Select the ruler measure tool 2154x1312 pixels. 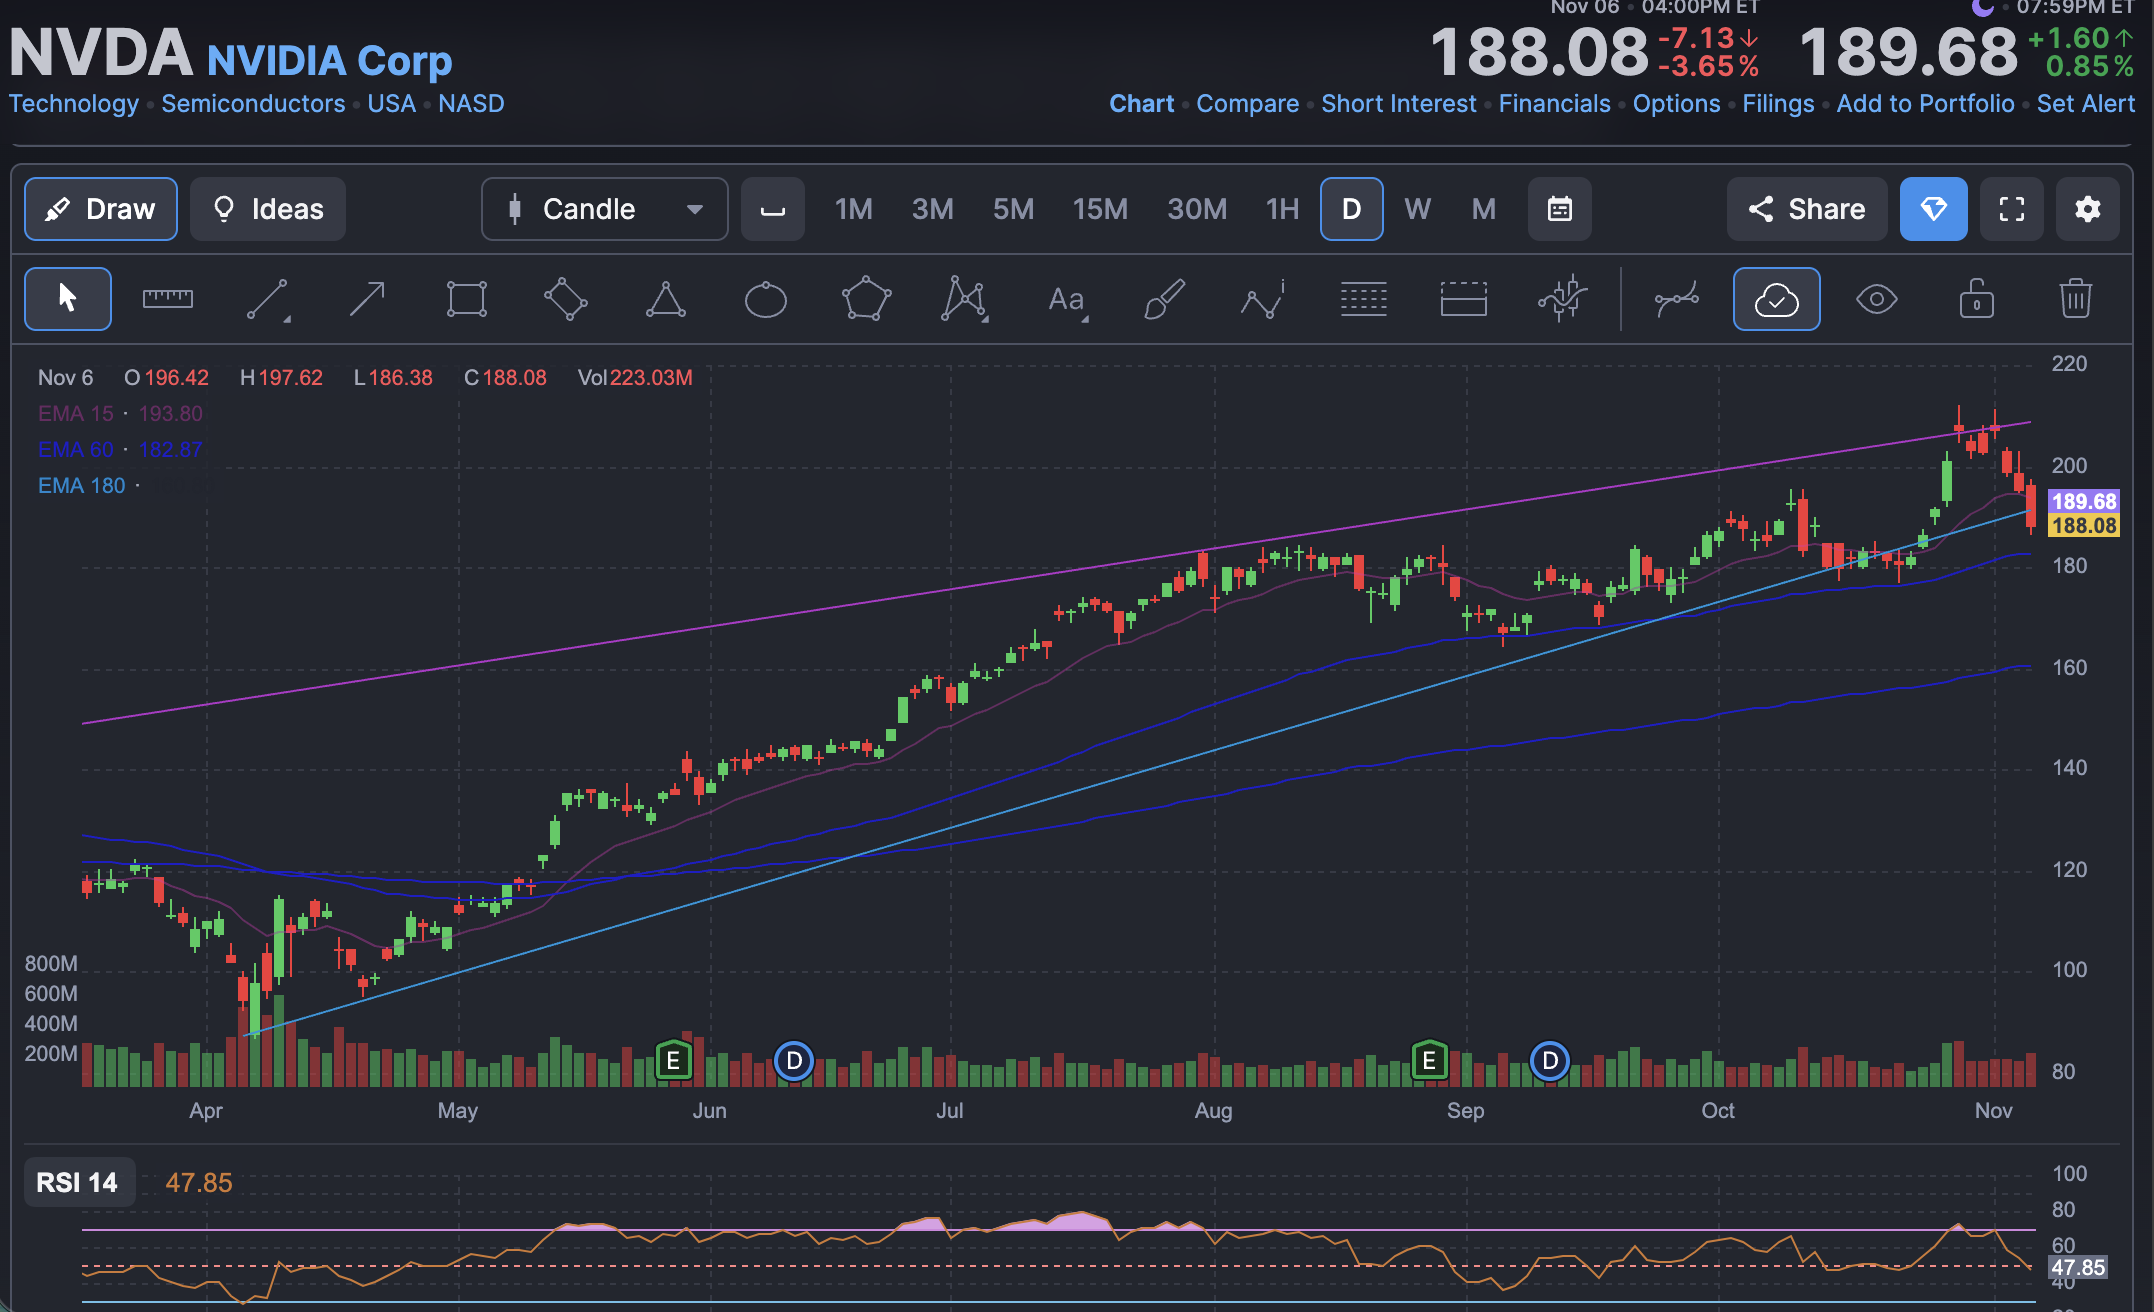[x=167, y=299]
